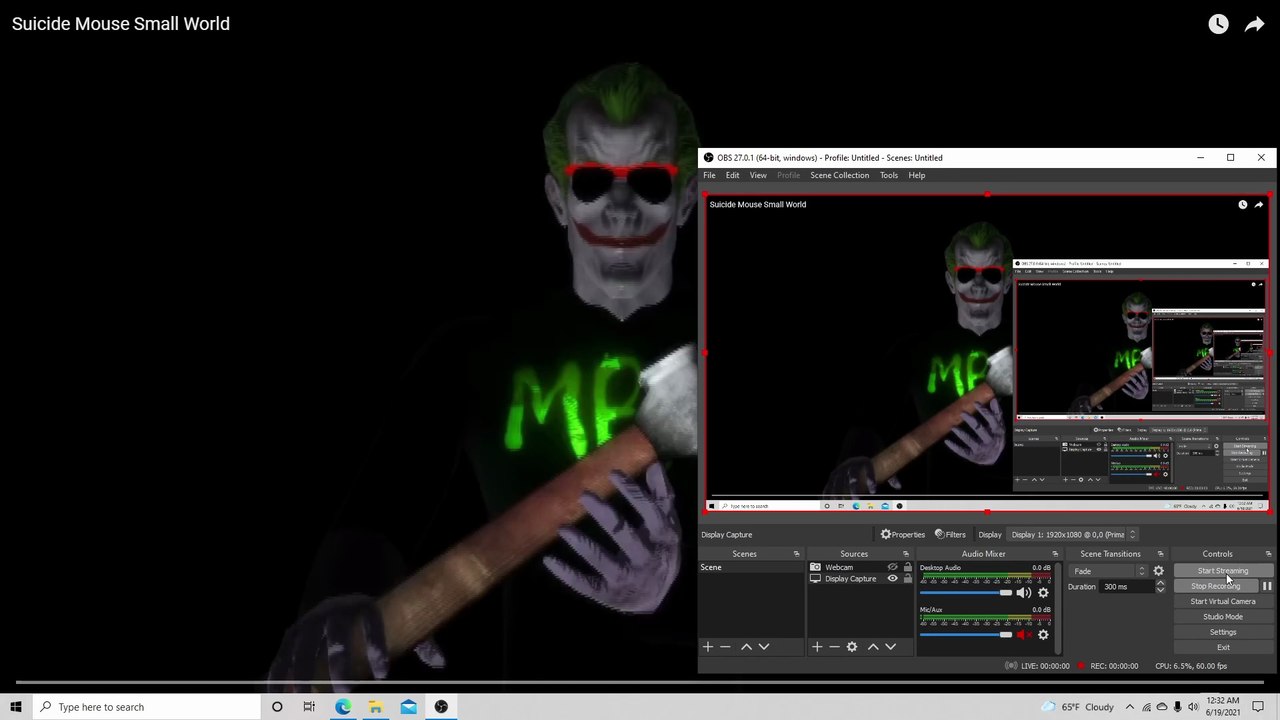Open Desktop Audio settings gear

pyautogui.click(x=1043, y=593)
